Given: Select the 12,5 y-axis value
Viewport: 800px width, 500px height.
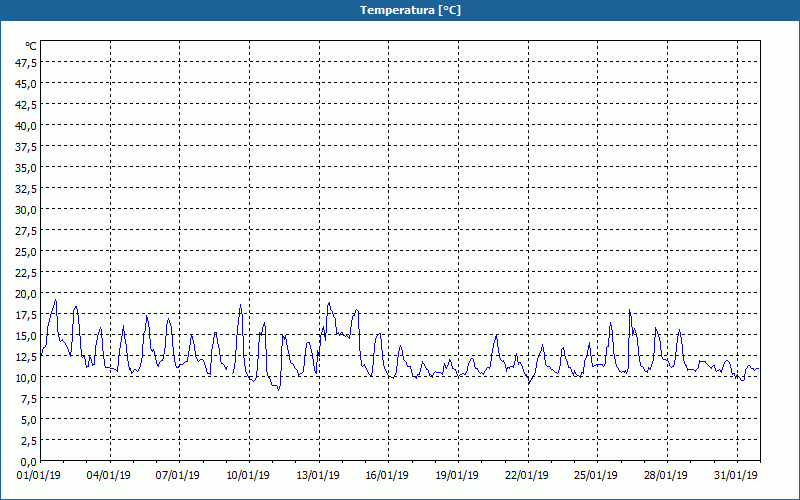Looking at the screenshot, I should (27, 357).
